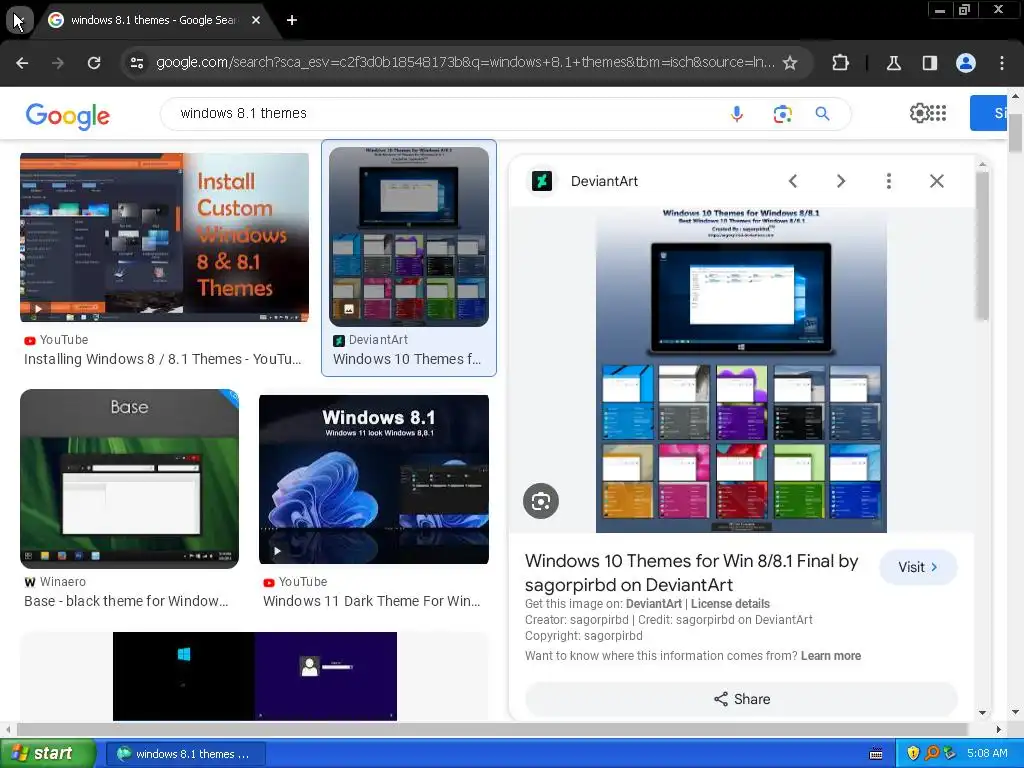The image size is (1024, 768).
Task: Open preview panel more options menu
Action: point(889,181)
